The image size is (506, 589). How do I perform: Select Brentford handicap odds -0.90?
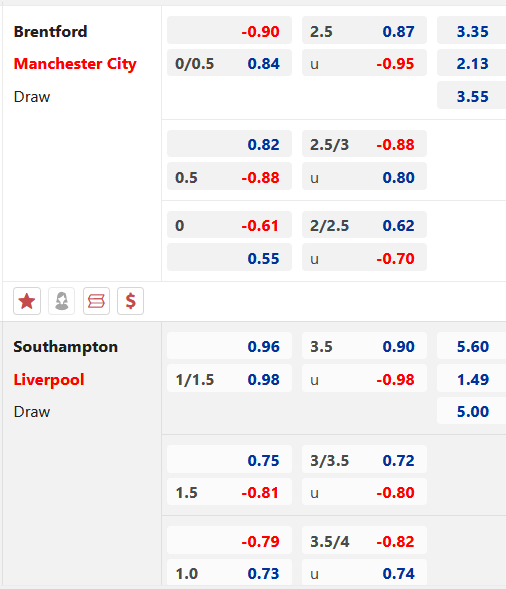click(229, 31)
